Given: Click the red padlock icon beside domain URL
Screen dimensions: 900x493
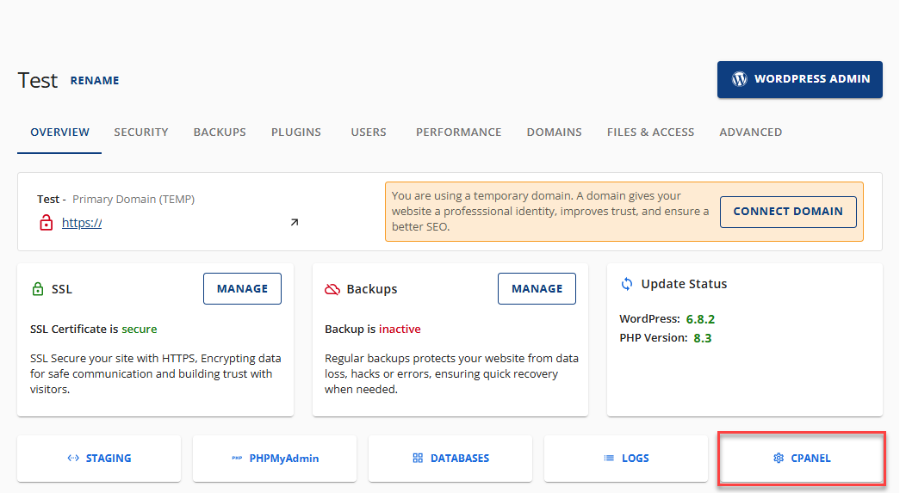Looking at the screenshot, I should point(45,222).
